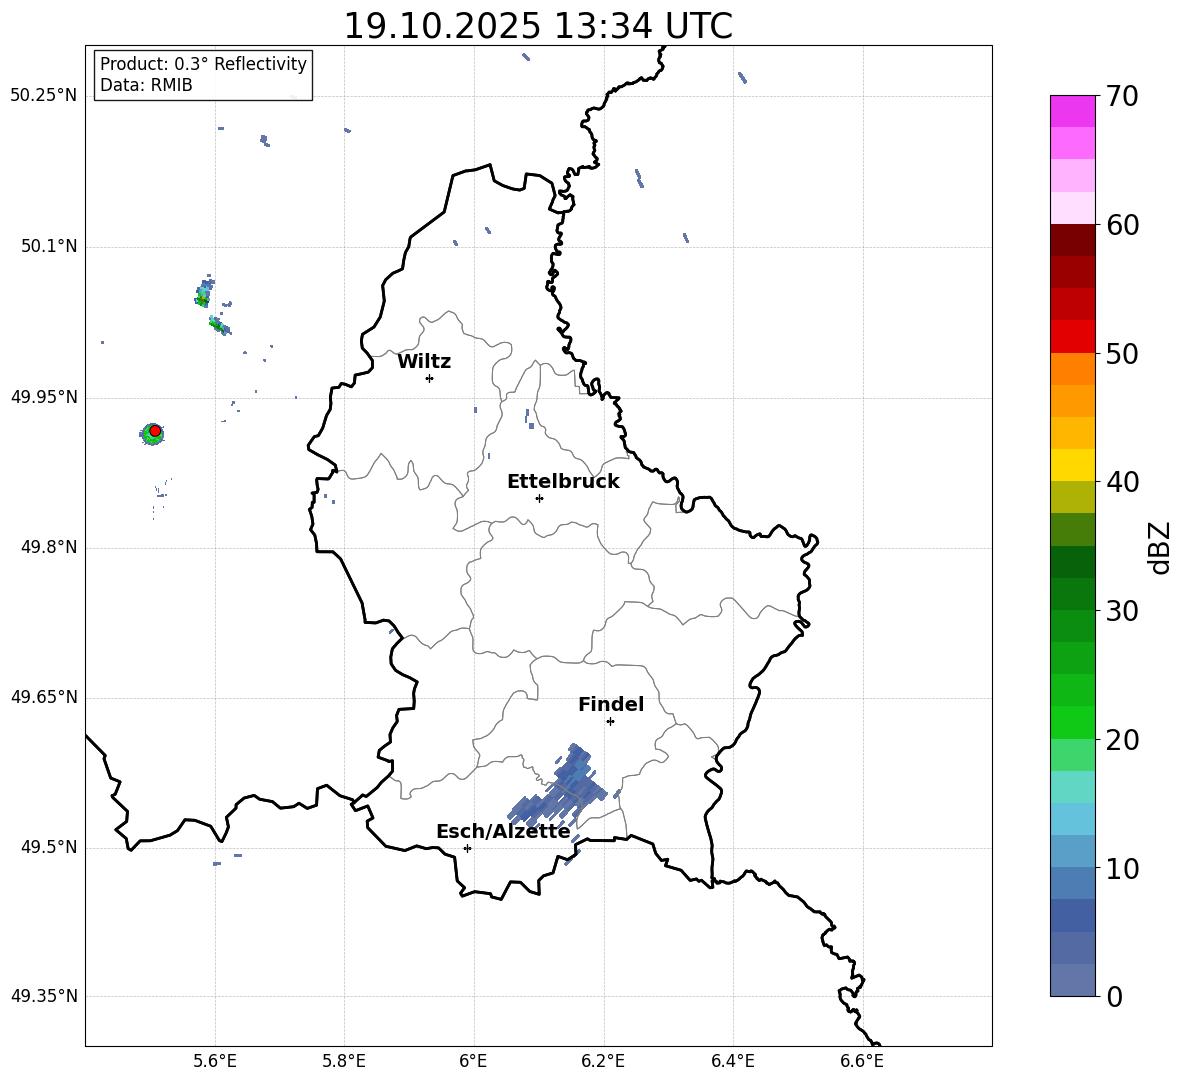Click the 'Data: RMIB' text
Viewport: 1184px width, 1081px height.
(x=146, y=85)
